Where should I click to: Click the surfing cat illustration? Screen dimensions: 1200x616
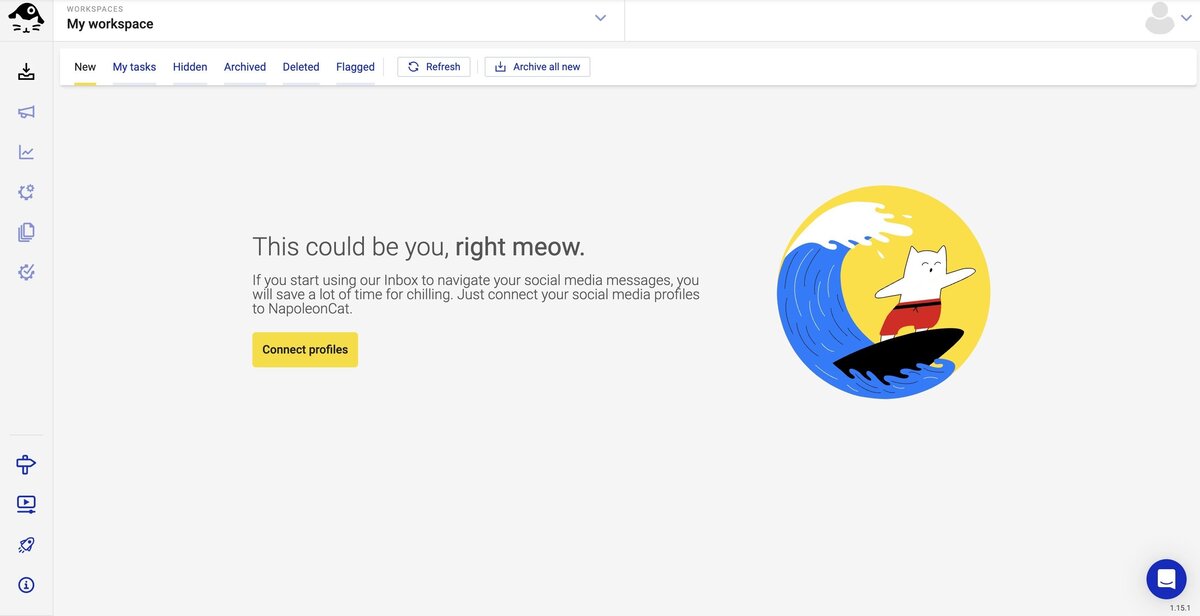(x=883, y=292)
